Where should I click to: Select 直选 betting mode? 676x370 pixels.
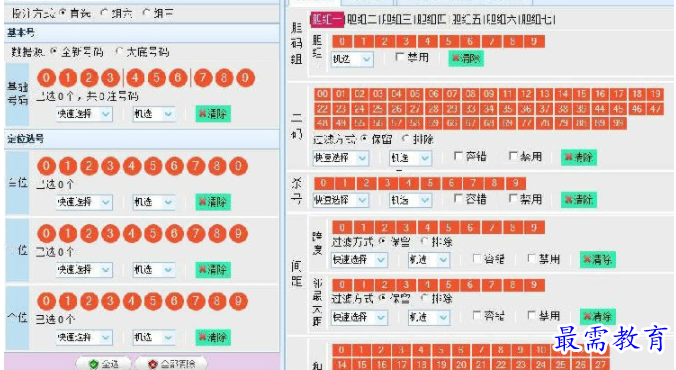[x=63, y=13]
